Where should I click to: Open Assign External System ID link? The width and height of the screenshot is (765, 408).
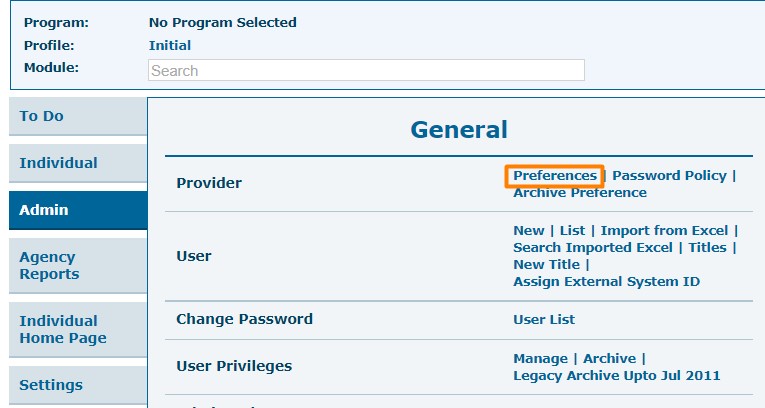point(606,282)
